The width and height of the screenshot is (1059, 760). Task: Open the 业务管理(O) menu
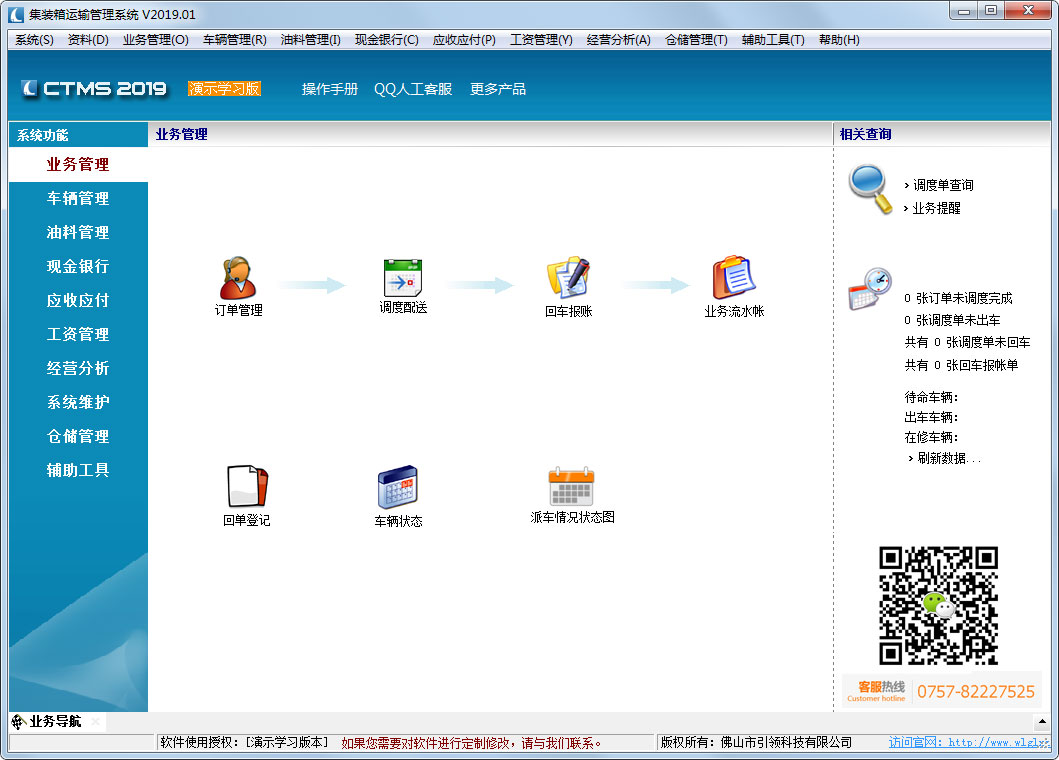(155, 40)
